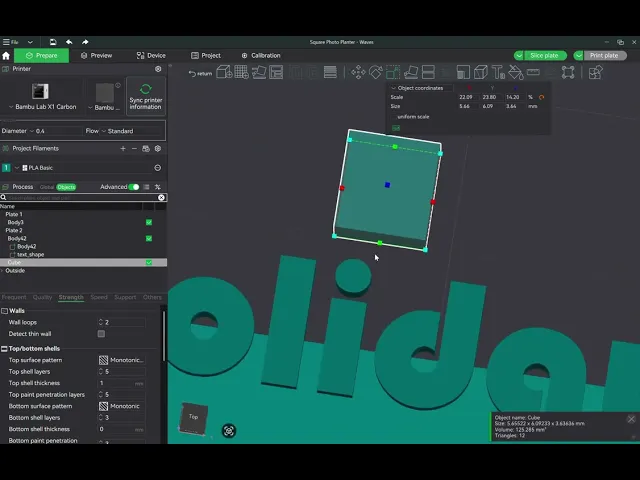Switch to the Calibration tab
Viewport: 640px width, 480px height.
(x=261, y=56)
